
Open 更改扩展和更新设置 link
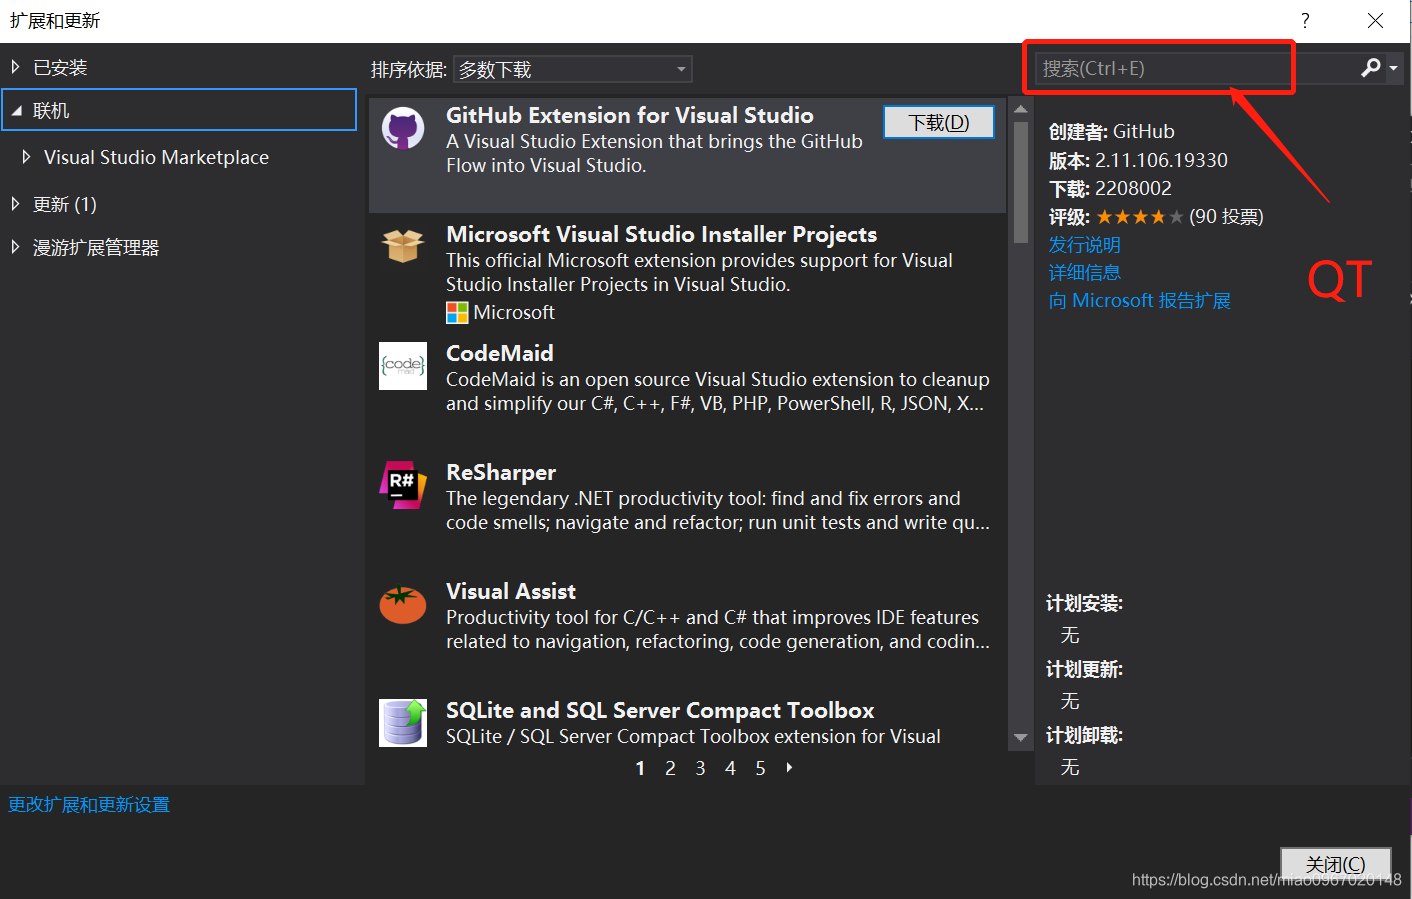[89, 805]
